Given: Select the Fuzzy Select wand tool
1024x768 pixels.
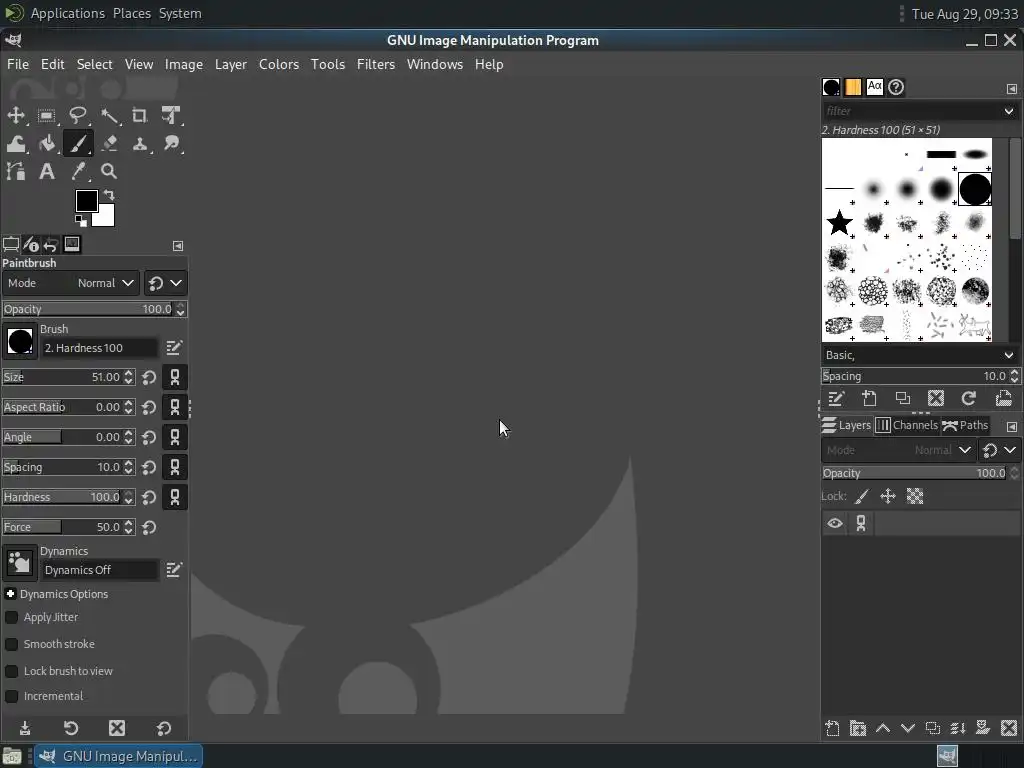Looking at the screenshot, I should (x=109, y=116).
